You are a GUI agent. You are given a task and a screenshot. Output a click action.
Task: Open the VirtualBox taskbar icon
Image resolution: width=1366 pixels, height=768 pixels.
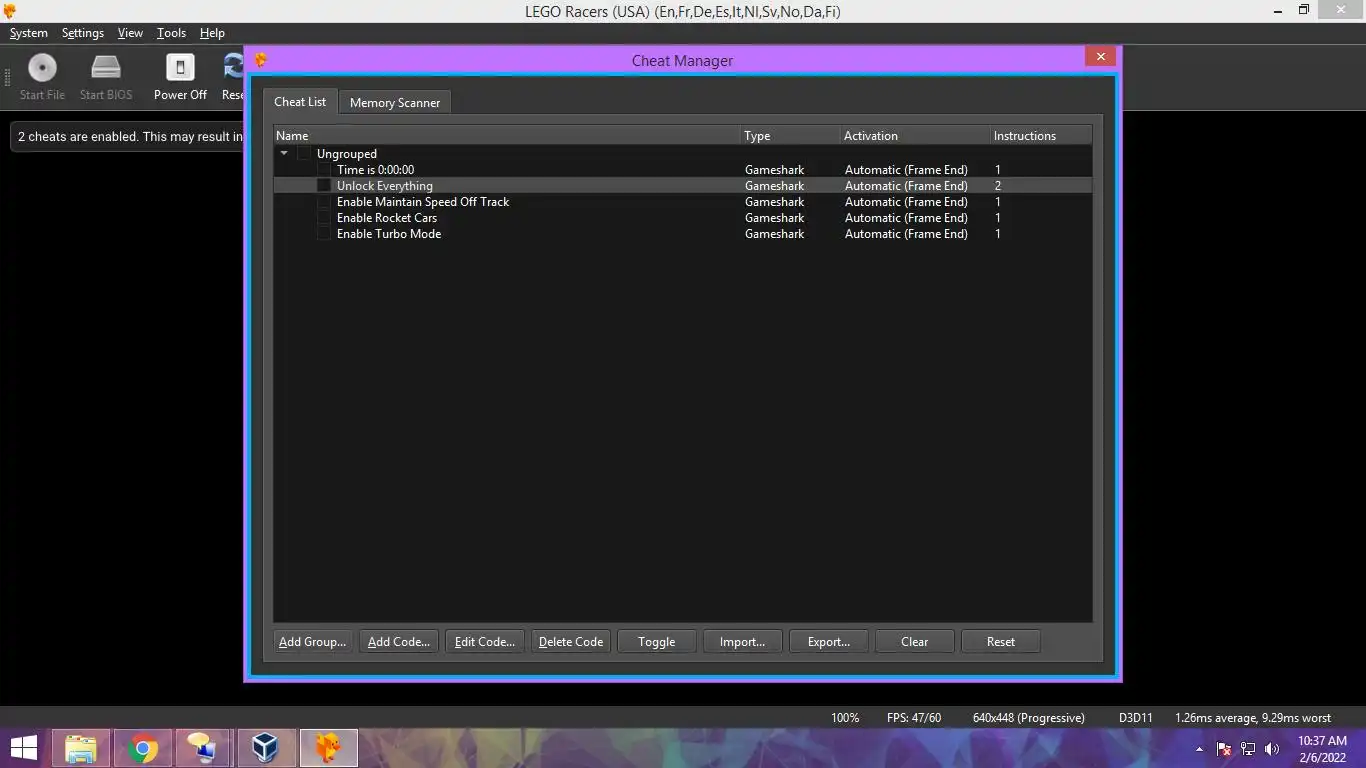coord(265,748)
